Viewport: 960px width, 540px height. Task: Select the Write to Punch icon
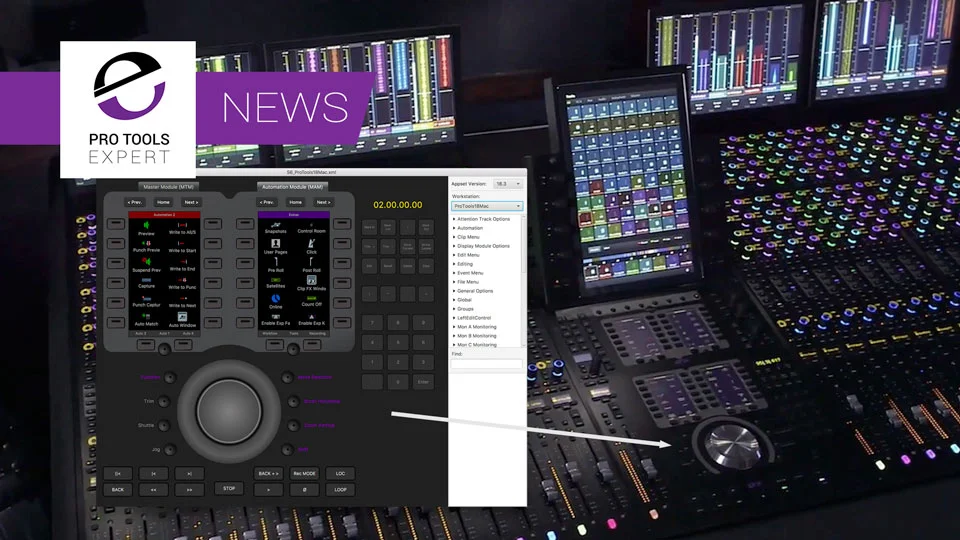[182, 280]
